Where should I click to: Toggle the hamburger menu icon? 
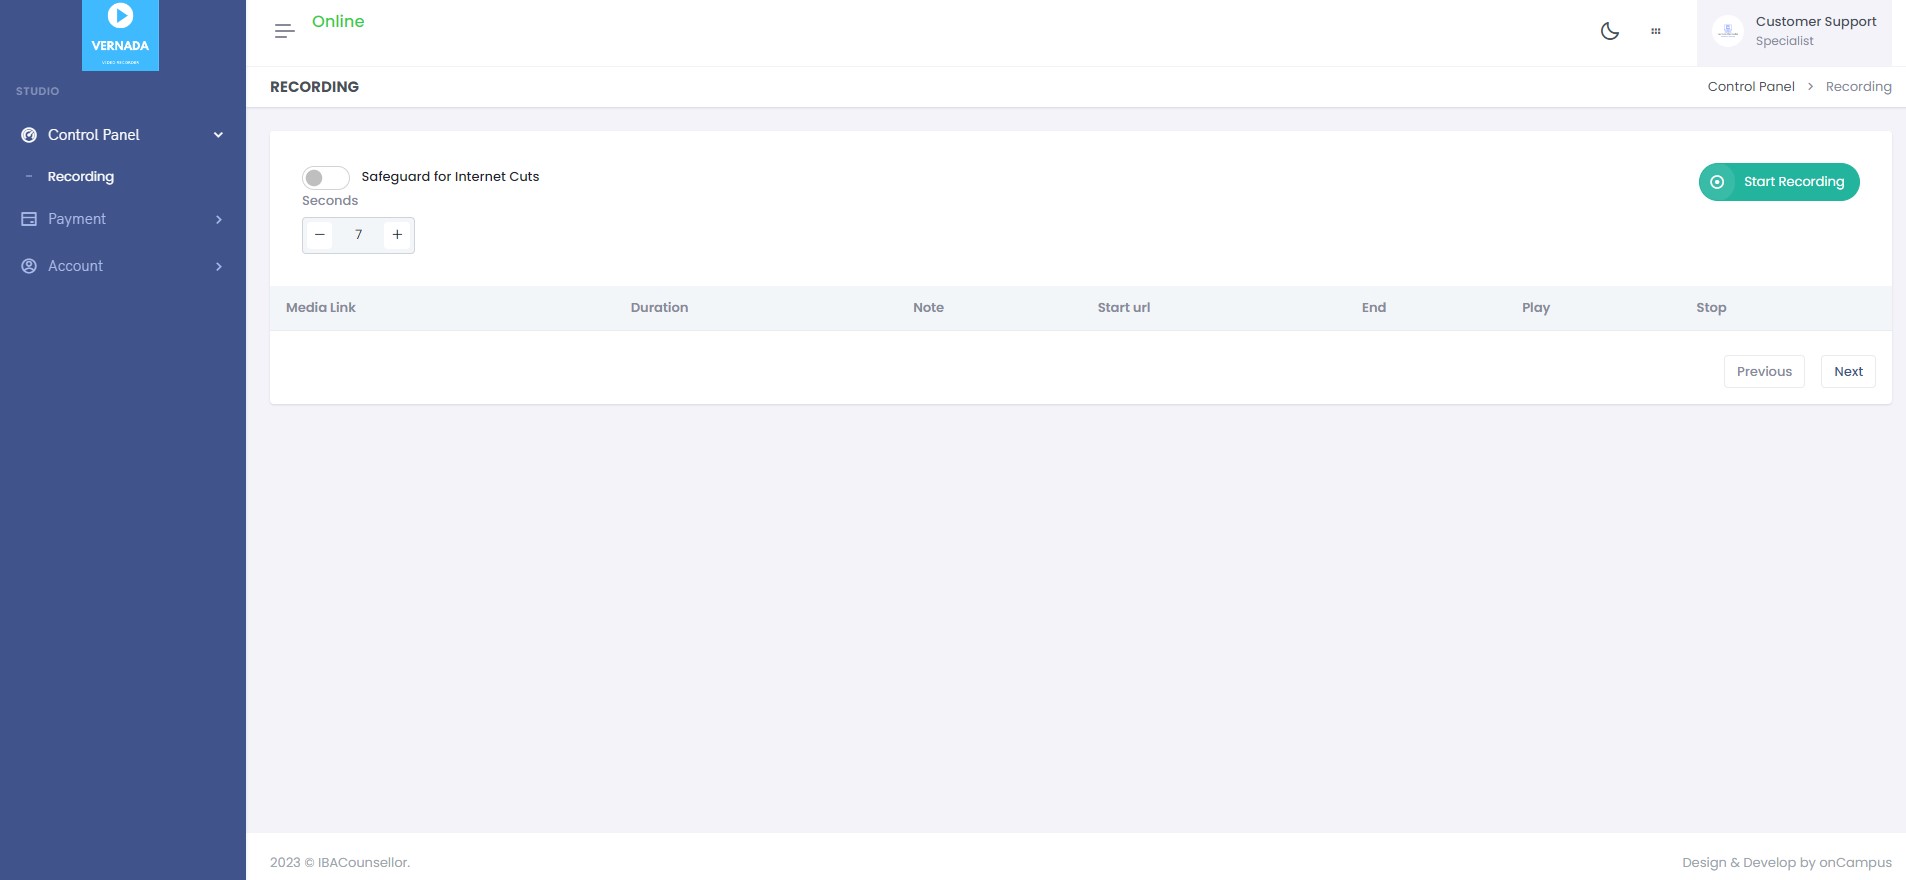(284, 31)
